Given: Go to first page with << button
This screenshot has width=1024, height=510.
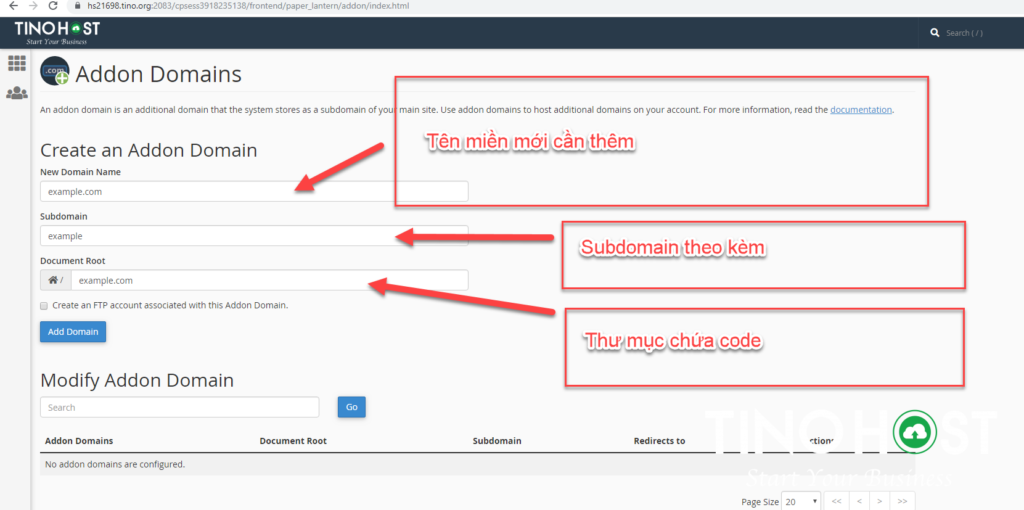Looking at the screenshot, I should pyautogui.click(x=836, y=501).
